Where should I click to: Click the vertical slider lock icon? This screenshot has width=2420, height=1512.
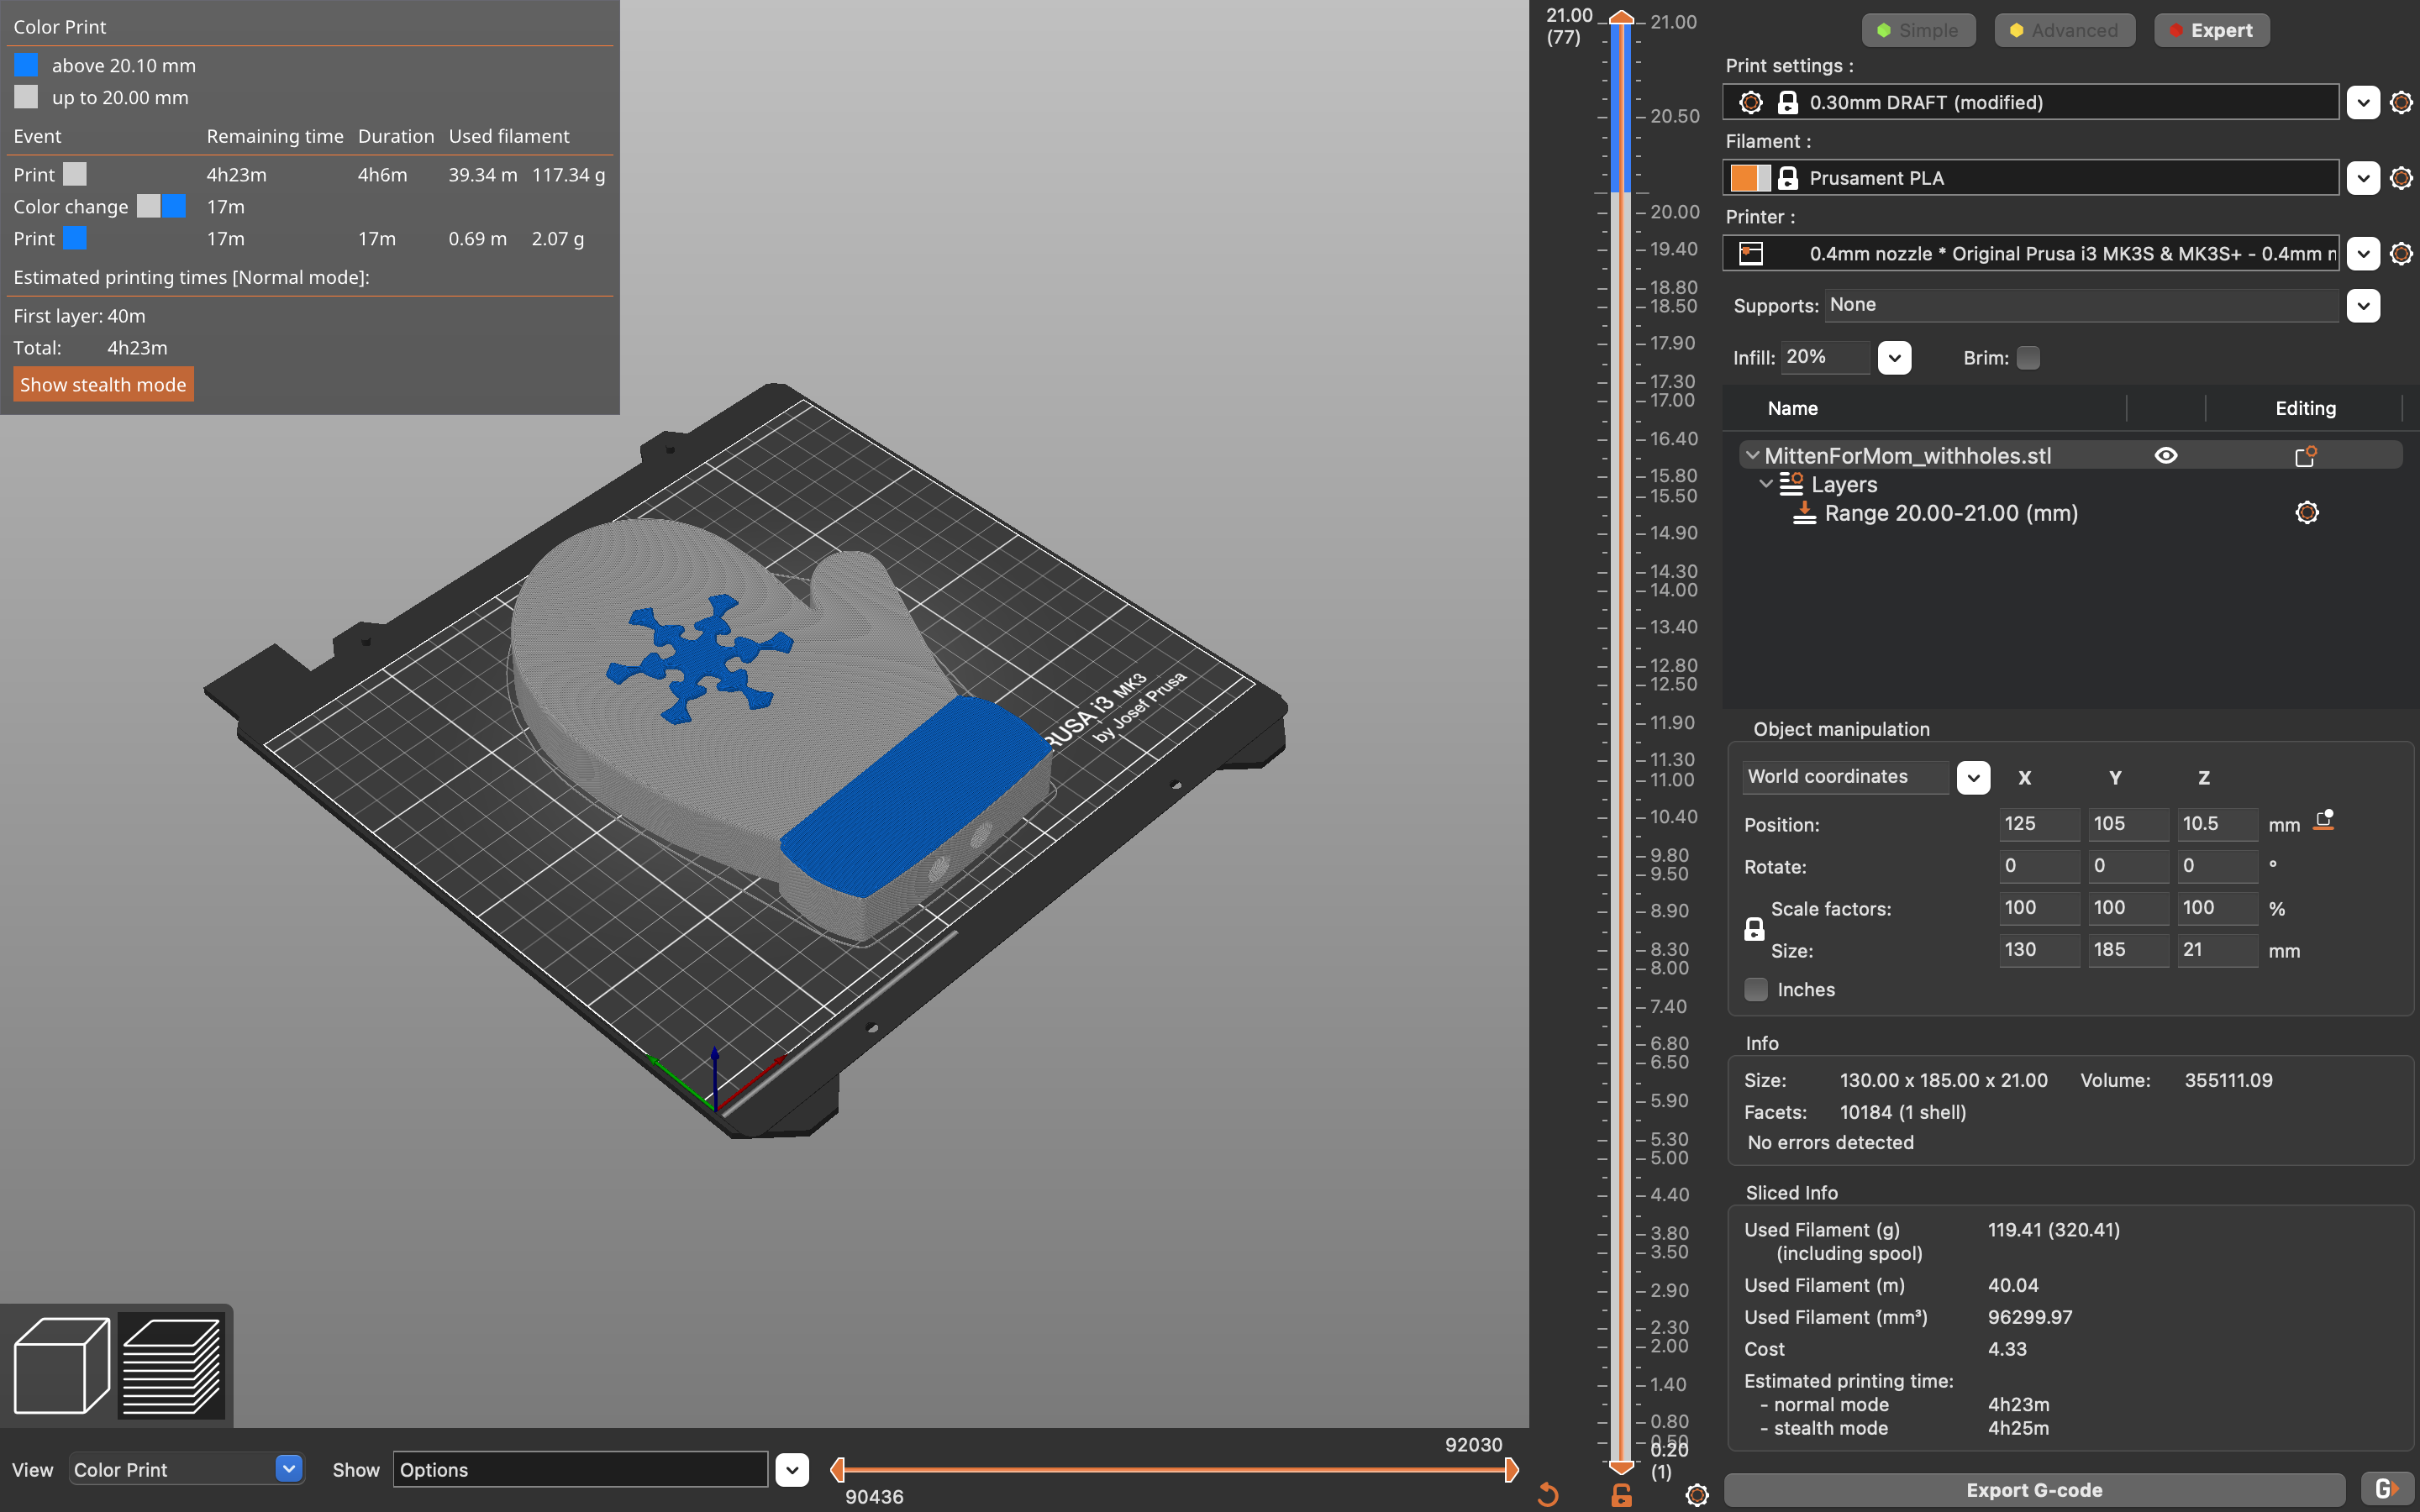(x=1621, y=1495)
